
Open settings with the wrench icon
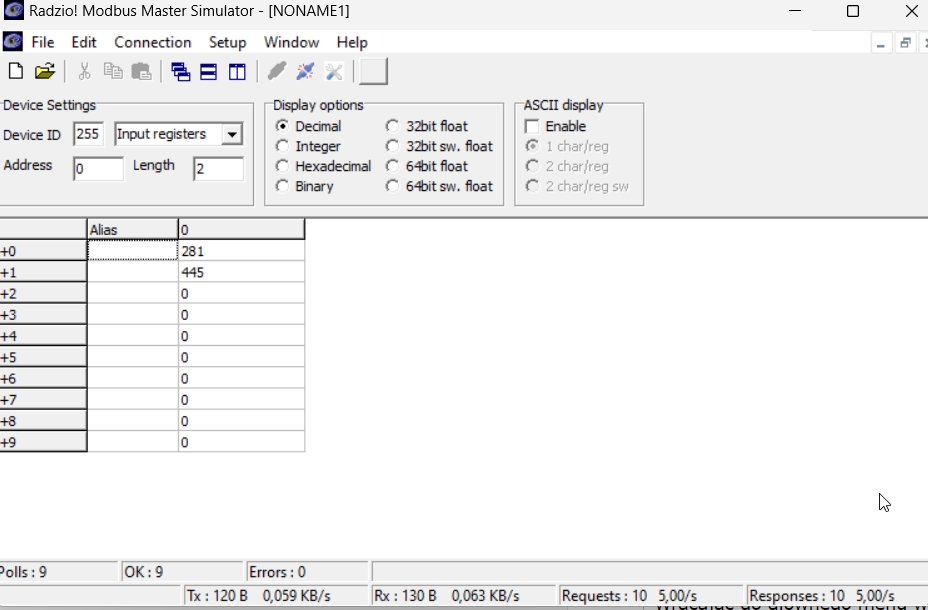[x=335, y=71]
